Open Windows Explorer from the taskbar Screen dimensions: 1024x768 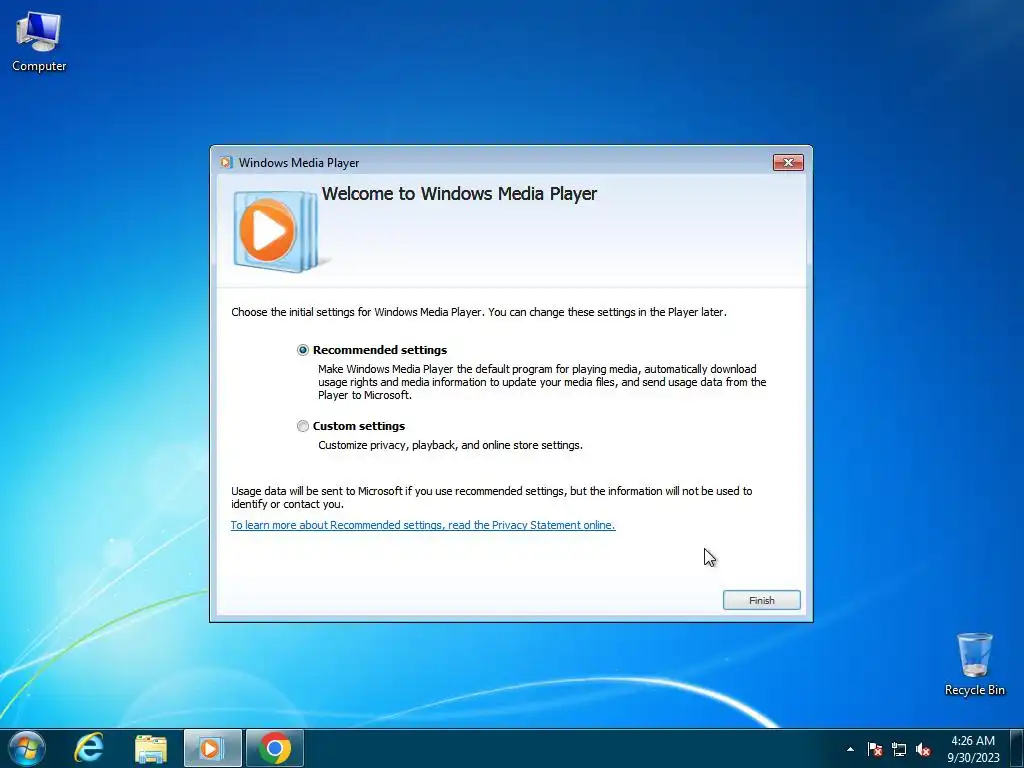point(151,748)
